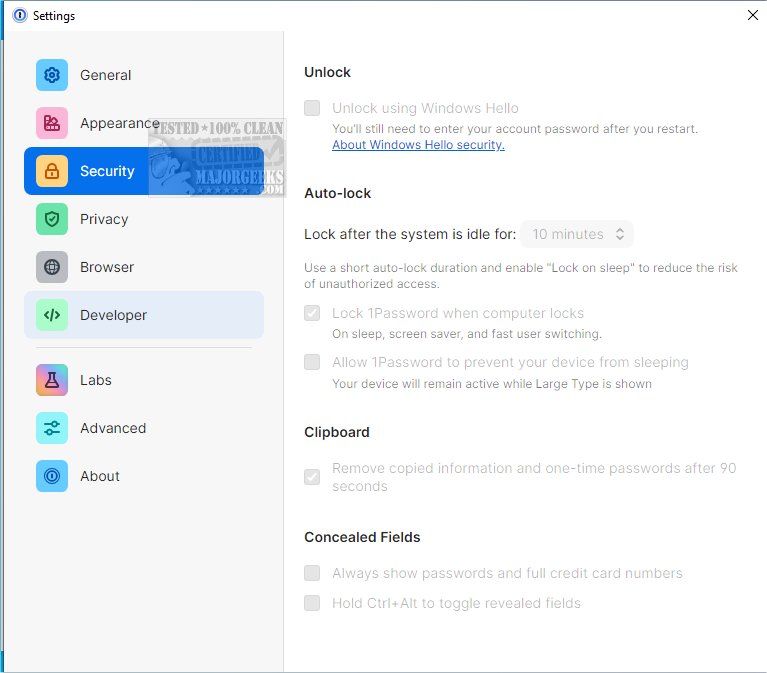
Task: View the About page
Action: tap(144, 476)
